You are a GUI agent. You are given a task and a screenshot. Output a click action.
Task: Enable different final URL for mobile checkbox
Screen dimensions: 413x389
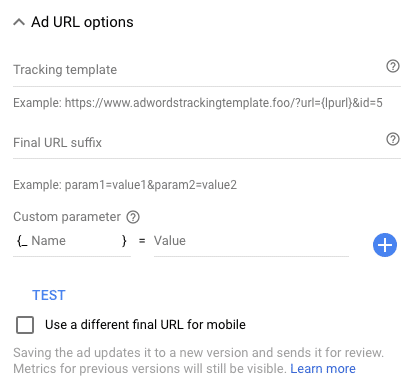(25, 325)
